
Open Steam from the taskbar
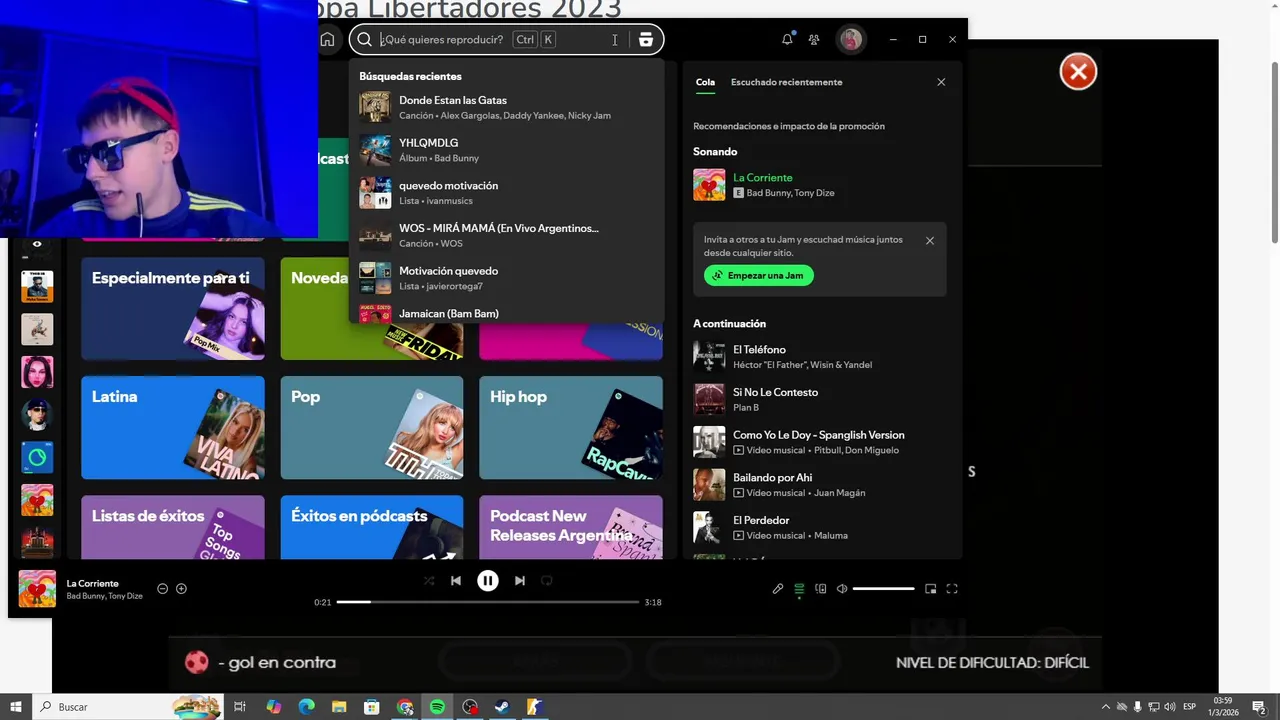502,707
